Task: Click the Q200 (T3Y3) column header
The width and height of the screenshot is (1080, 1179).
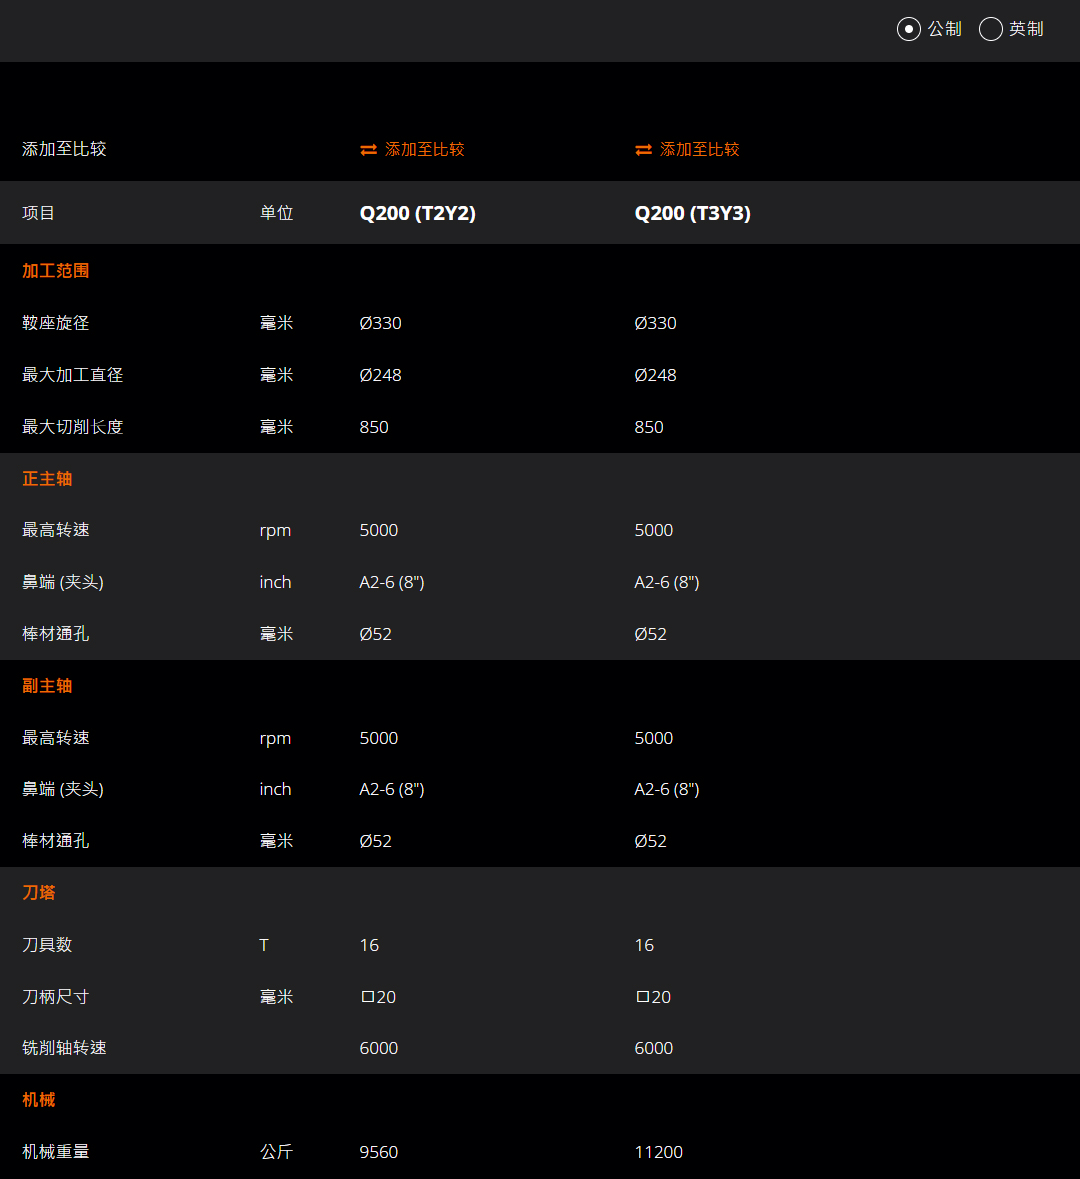Action: (693, 214)
